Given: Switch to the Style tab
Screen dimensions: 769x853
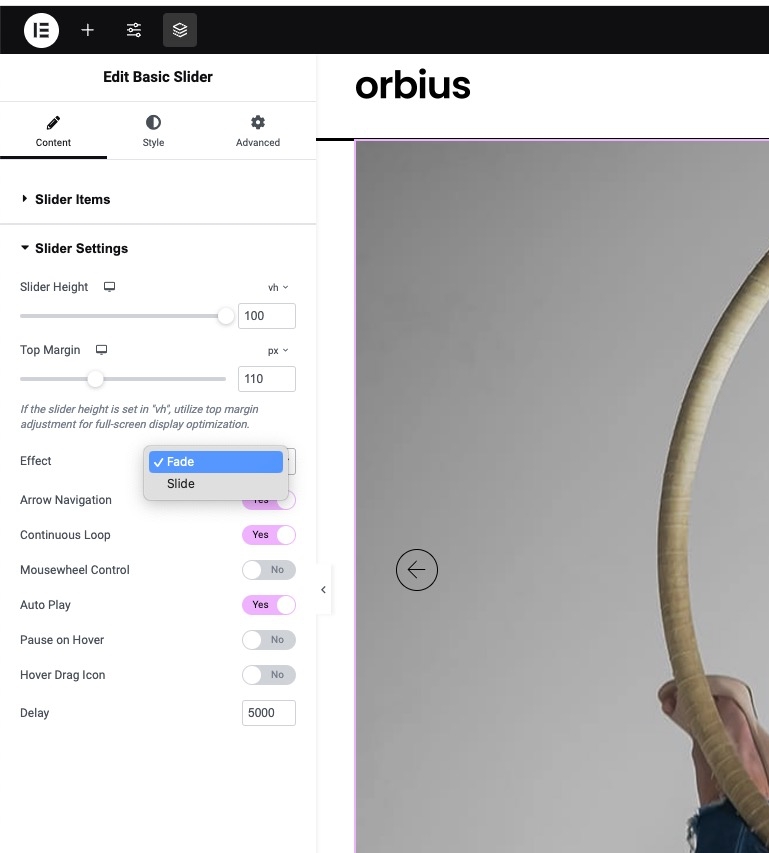Looking at the screenshot, I should [x=153, y=131].
